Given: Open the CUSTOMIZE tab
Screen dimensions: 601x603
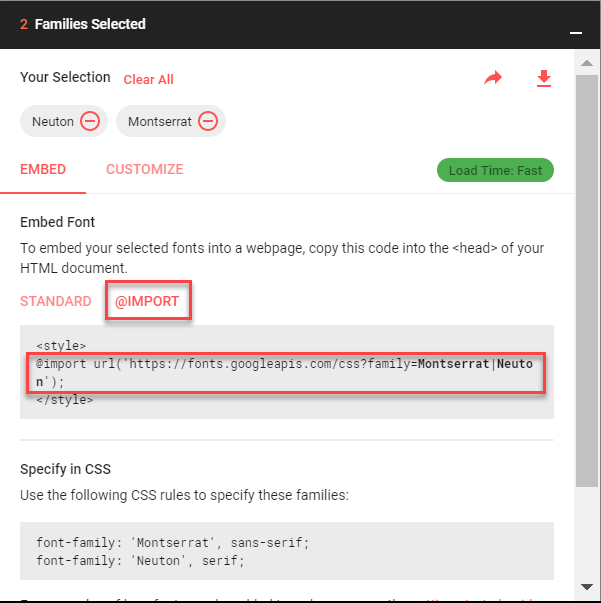Looking at the screenshot, I should click(x=145, y=169).
